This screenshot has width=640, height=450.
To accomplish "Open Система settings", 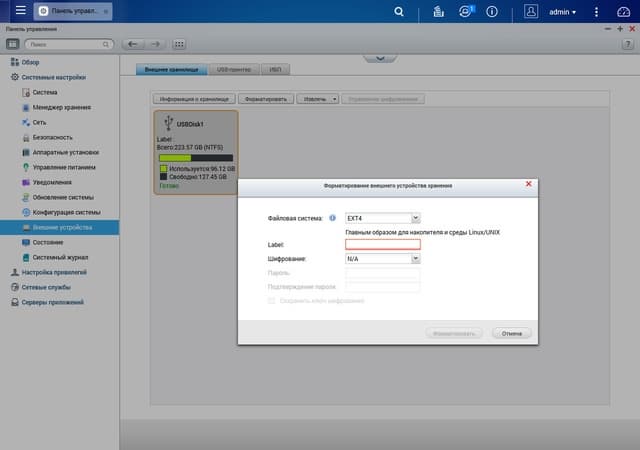I will tap(45, 92).
